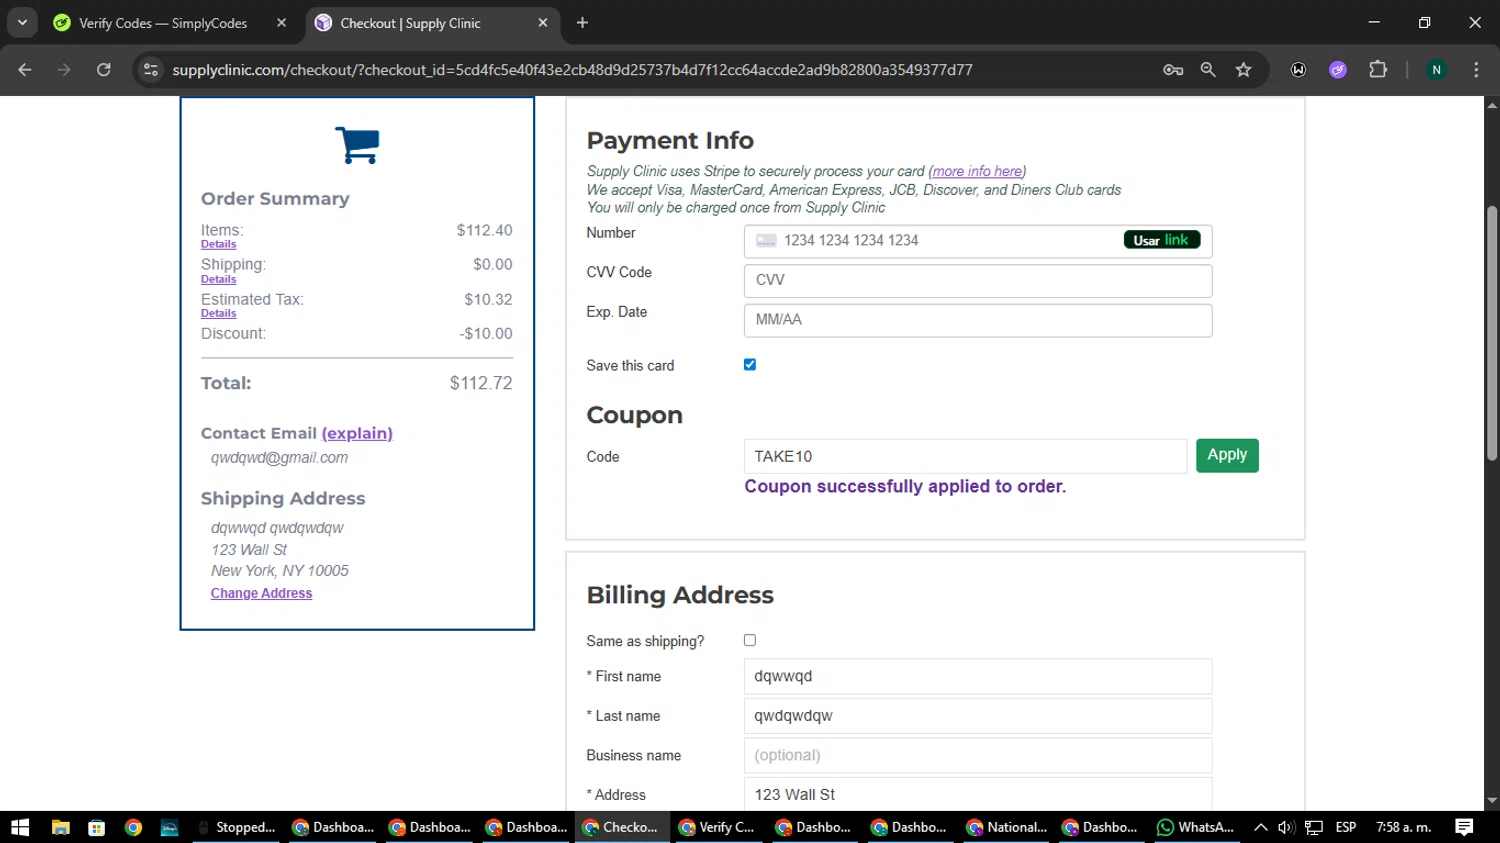Open the Items Details link
This screenshot has height=843, width=1500.
[x=218, y=244]
